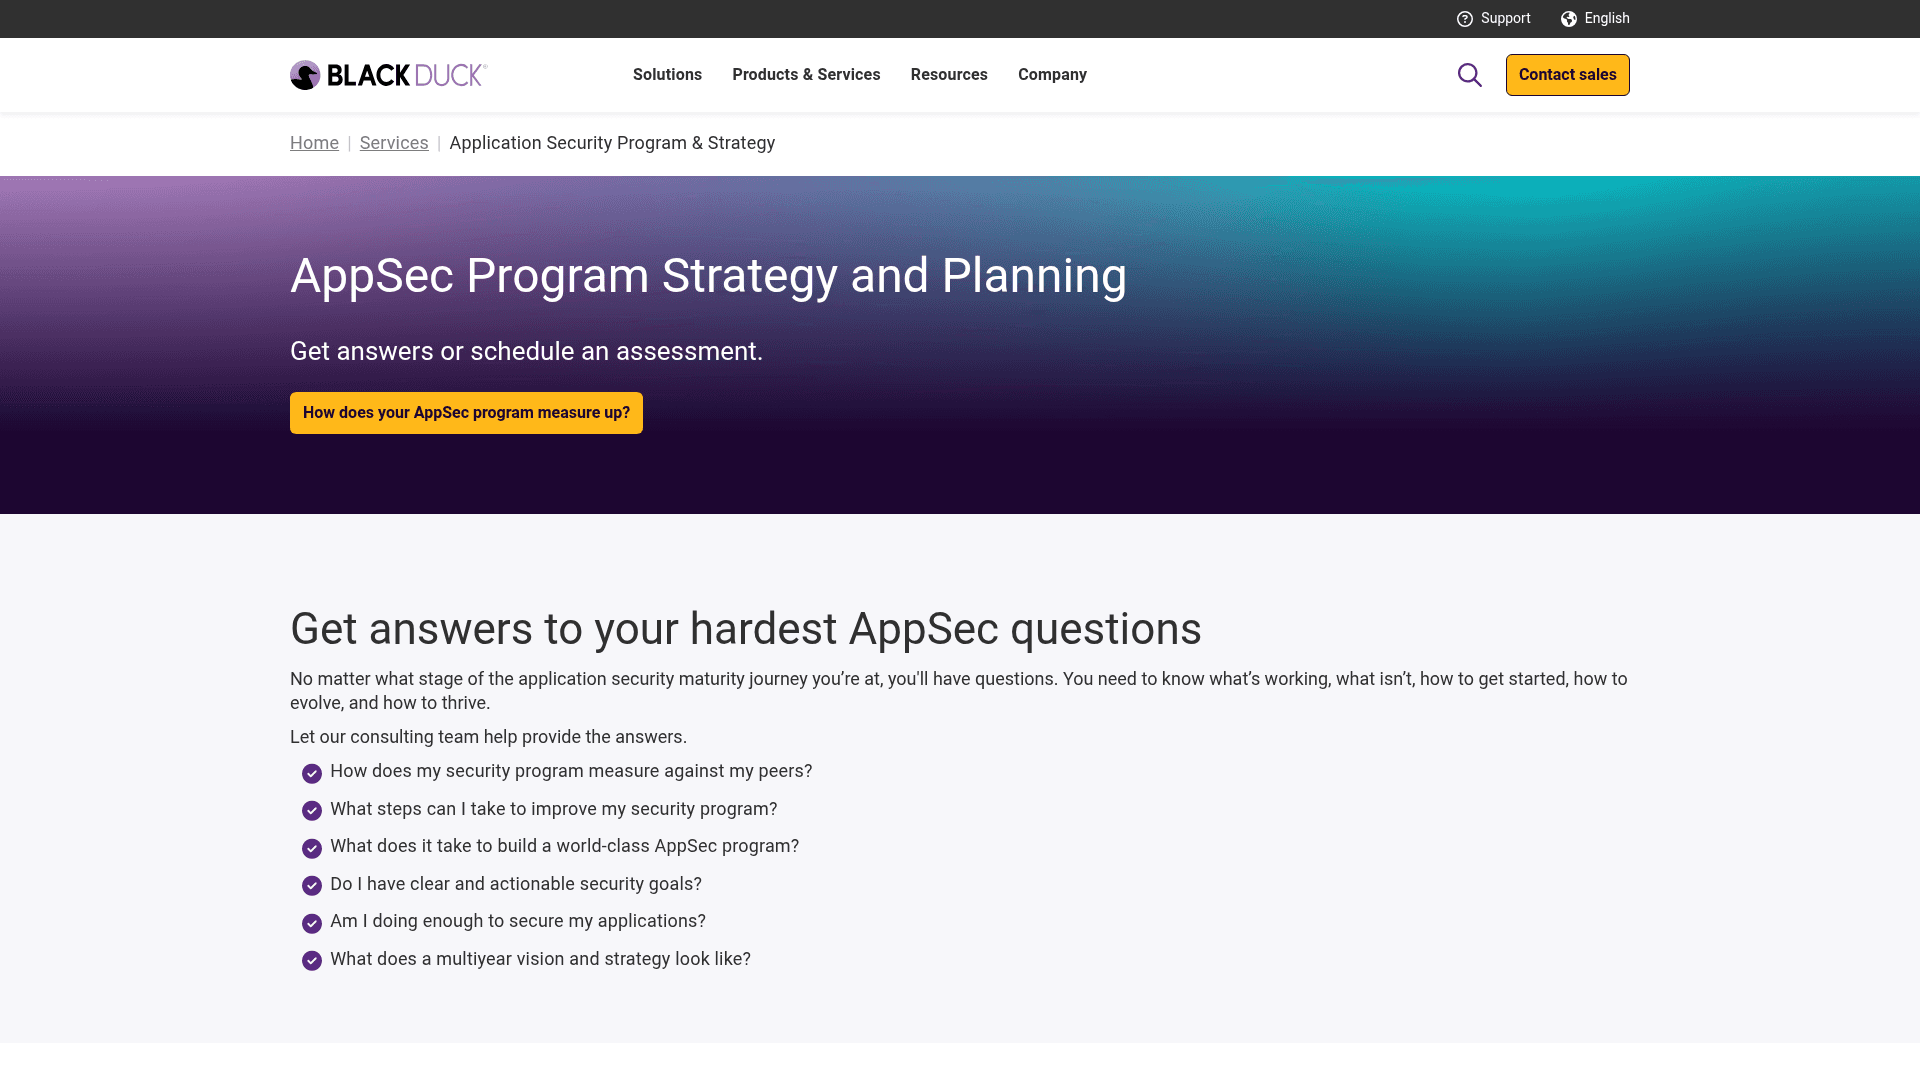The image size is (1920, 1080).
Task: Expand the Resources menu
Action: (x=948, y=74)
